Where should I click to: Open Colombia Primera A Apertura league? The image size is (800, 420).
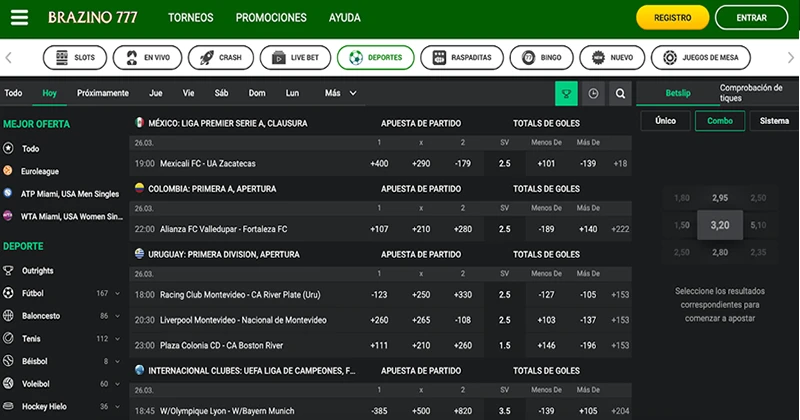coord(212,189)
